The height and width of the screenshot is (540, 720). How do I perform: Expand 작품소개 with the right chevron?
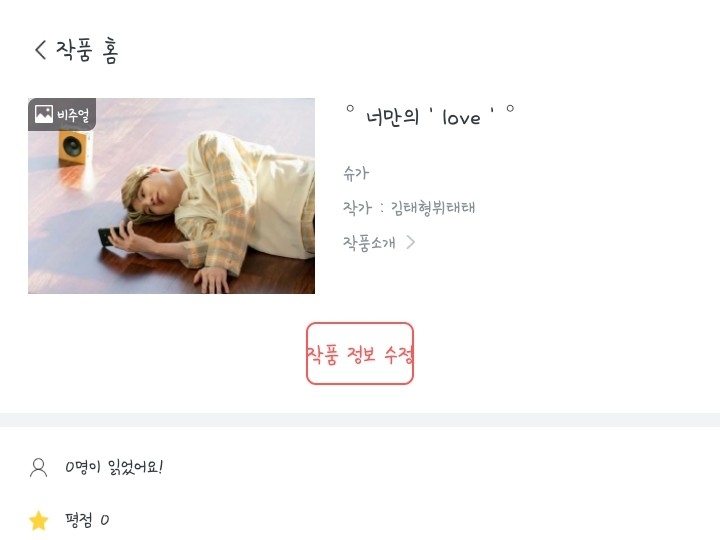pos(411,242)
